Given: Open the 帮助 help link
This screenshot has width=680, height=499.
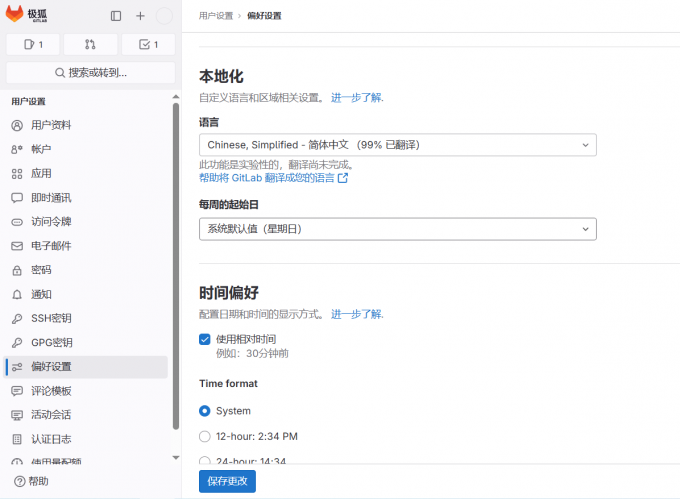Looking at the screenshot, I should [x=31, y=481].
